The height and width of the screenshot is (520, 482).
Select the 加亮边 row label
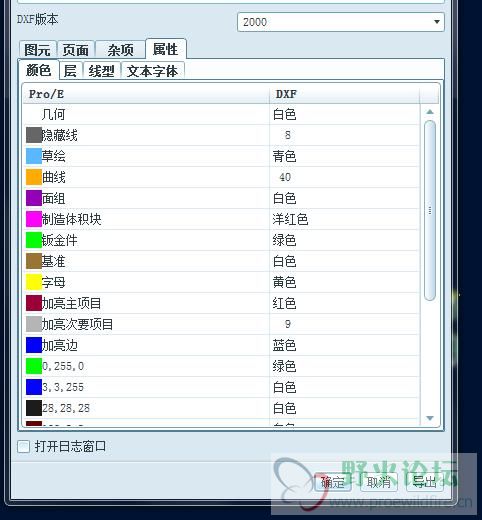tap(60, 345)
